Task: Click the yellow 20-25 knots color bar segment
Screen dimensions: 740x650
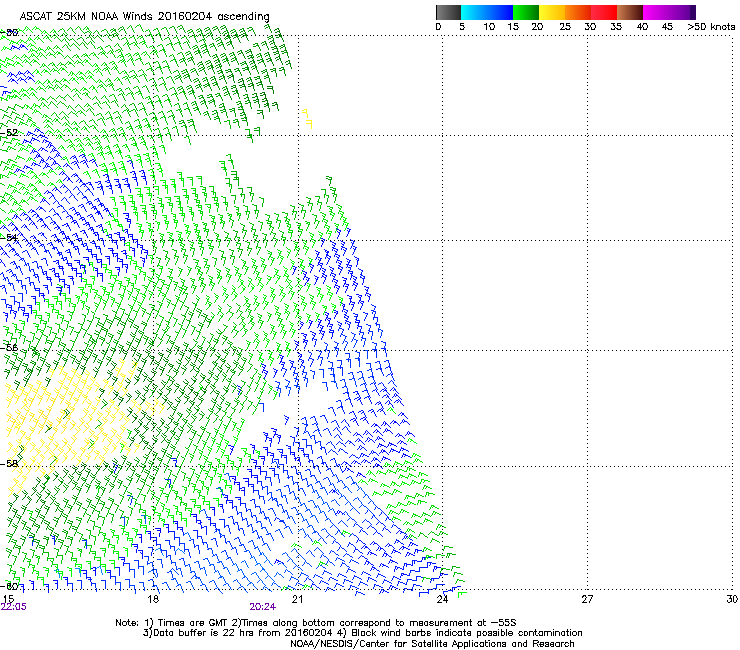Action: (552, 12)
